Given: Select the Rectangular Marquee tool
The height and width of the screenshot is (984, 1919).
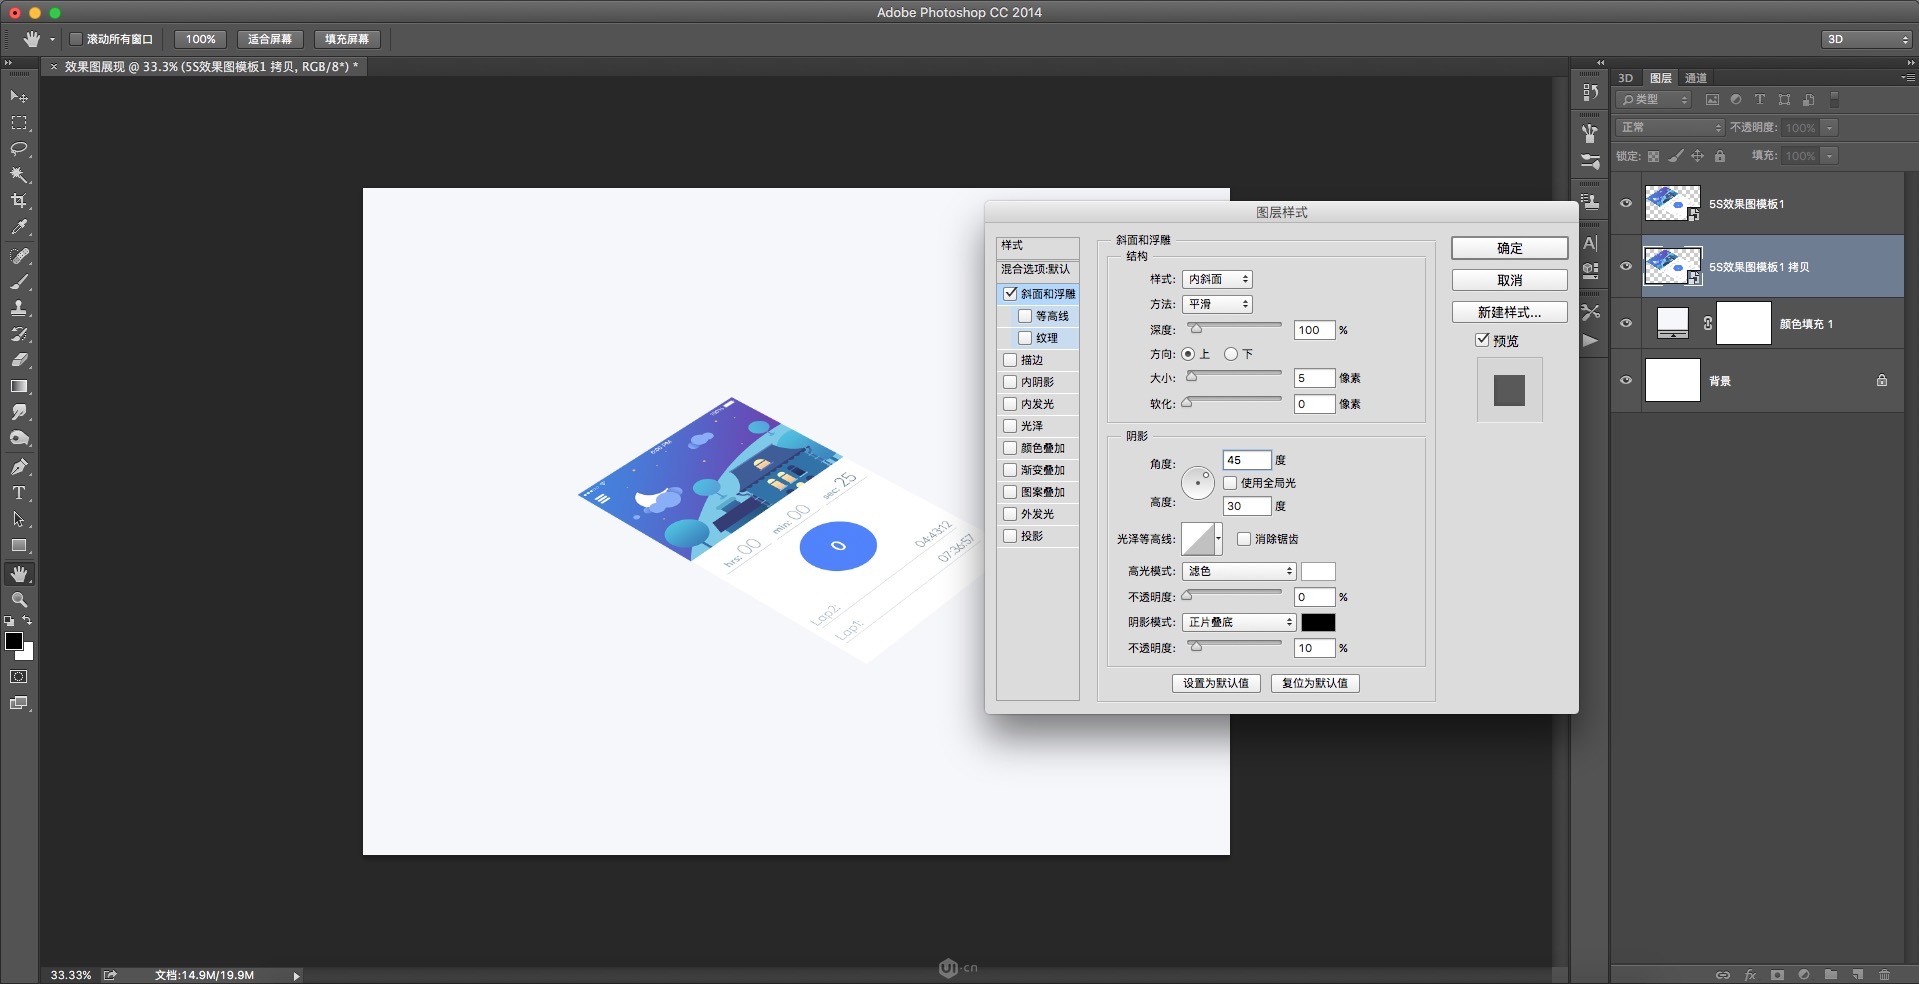Looking at the screenshot, I should click(x=19, y=123).
